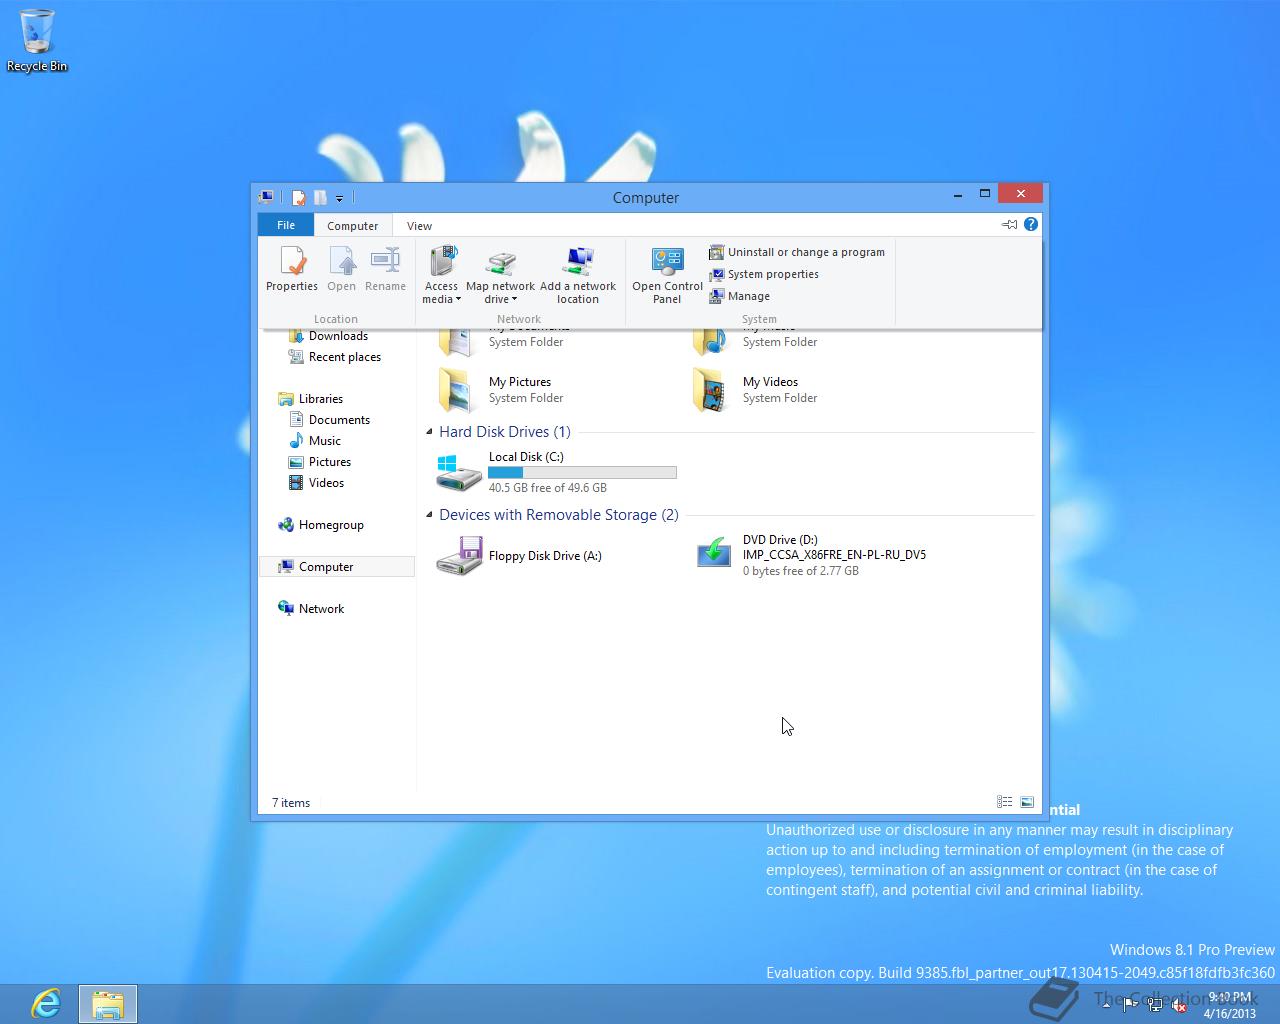Image resolution: width=1280 pixels, height=1024 pixels.
Task: Select Network in navigation pane
Action: pyautogui.click(x=321, y=609)
